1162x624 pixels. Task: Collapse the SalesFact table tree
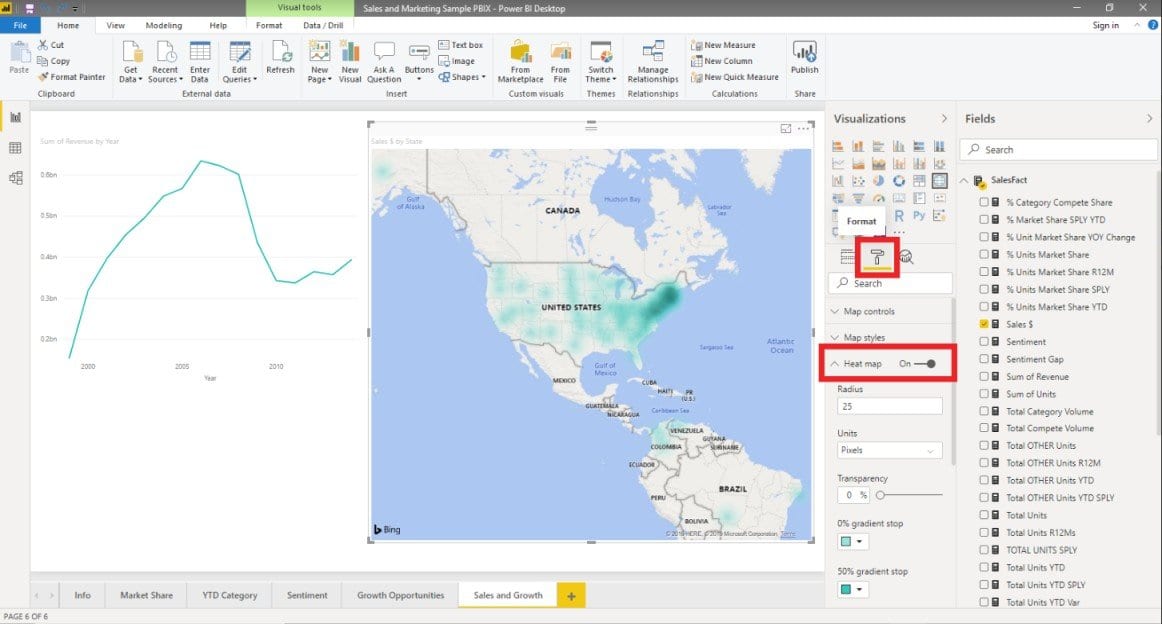964,180
